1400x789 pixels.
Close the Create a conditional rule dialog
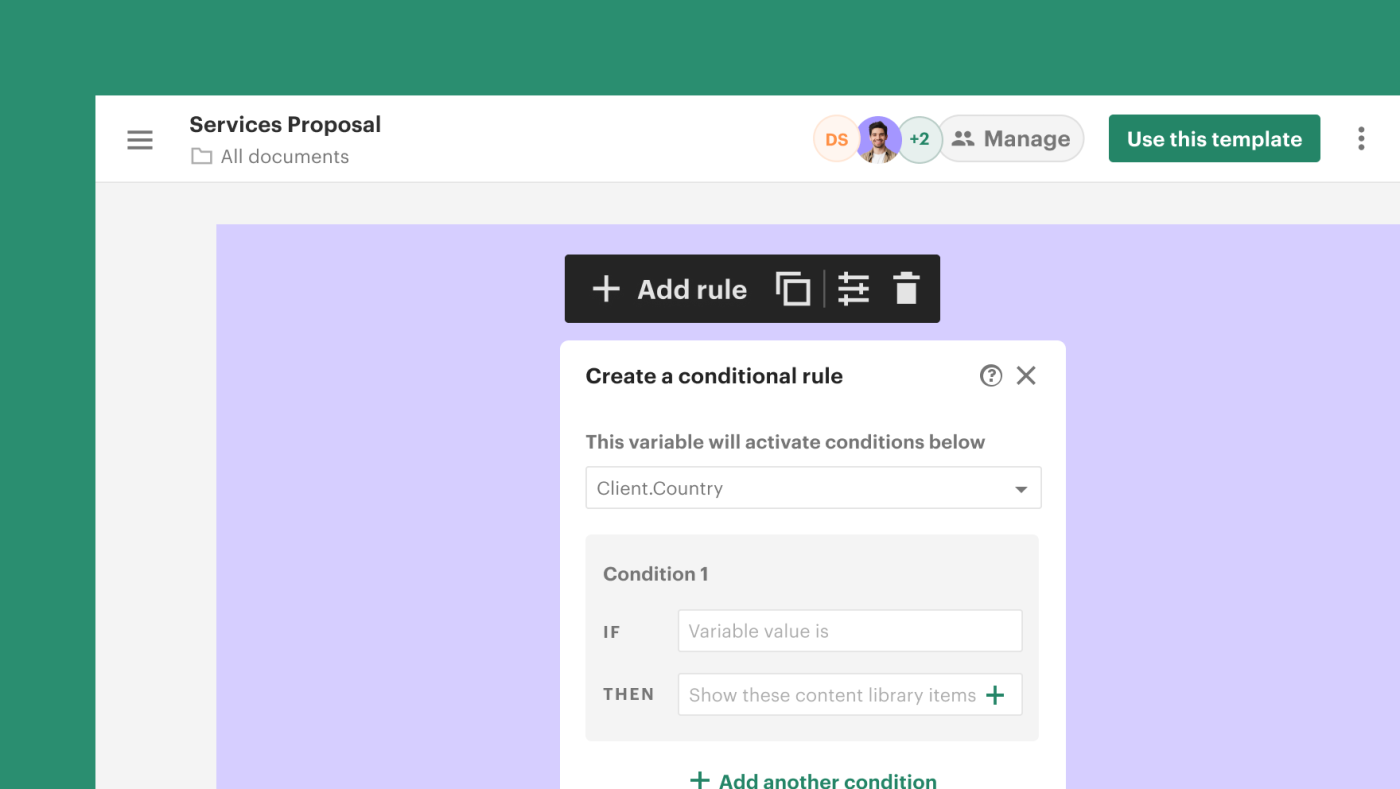pos(1026,375)
